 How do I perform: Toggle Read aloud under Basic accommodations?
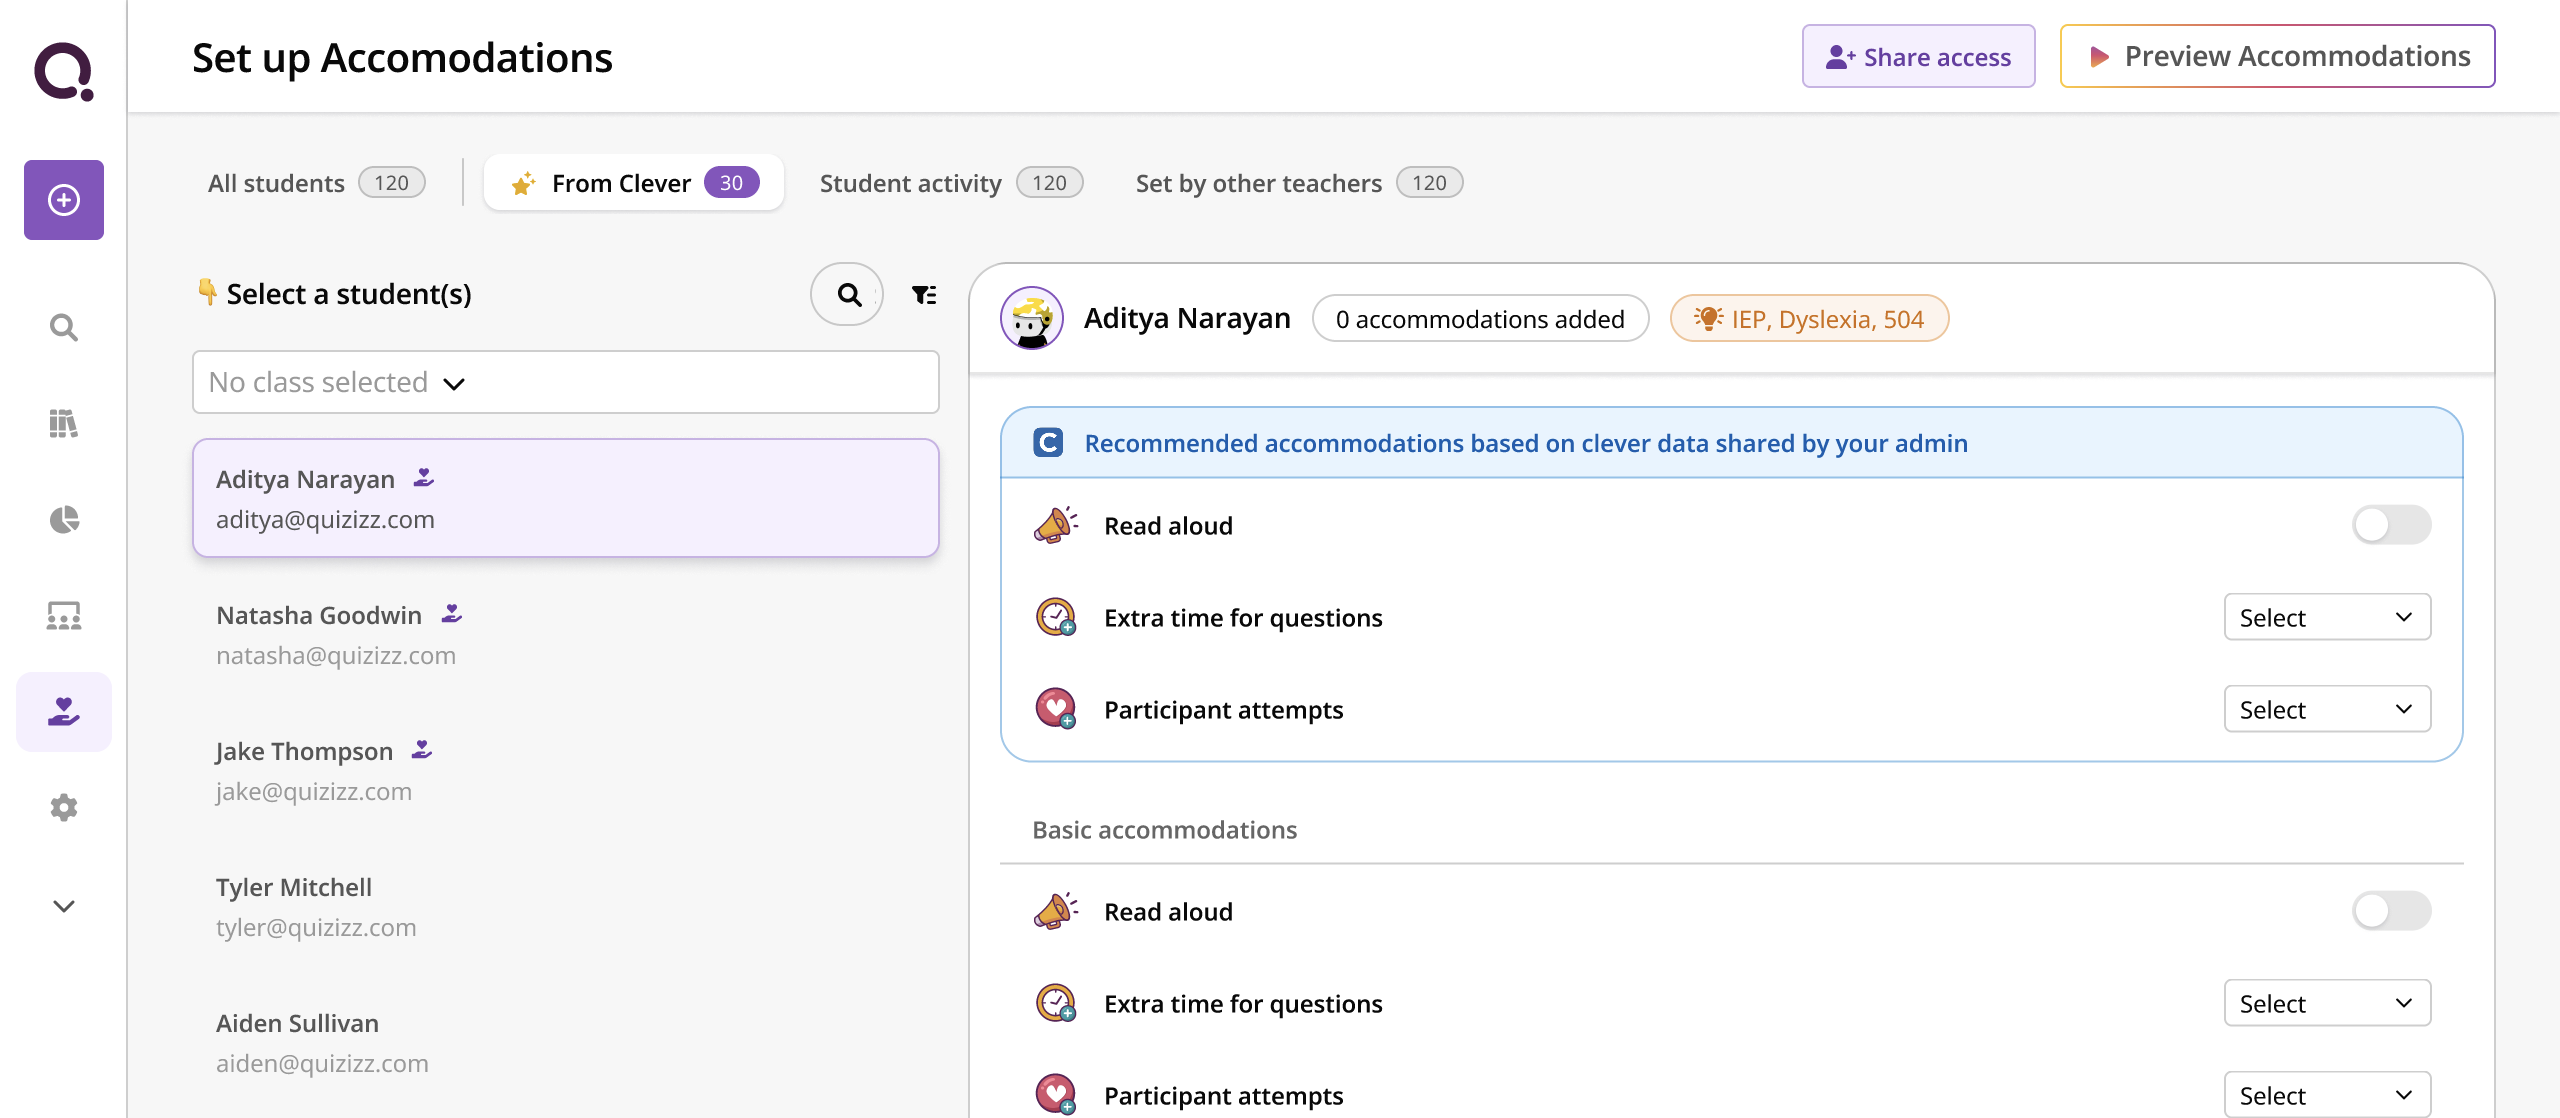click(x=2390, y=911)
